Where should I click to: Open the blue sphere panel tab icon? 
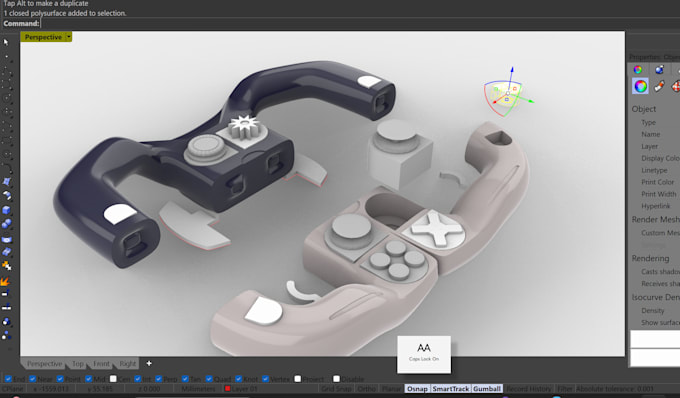pos(659,69)
